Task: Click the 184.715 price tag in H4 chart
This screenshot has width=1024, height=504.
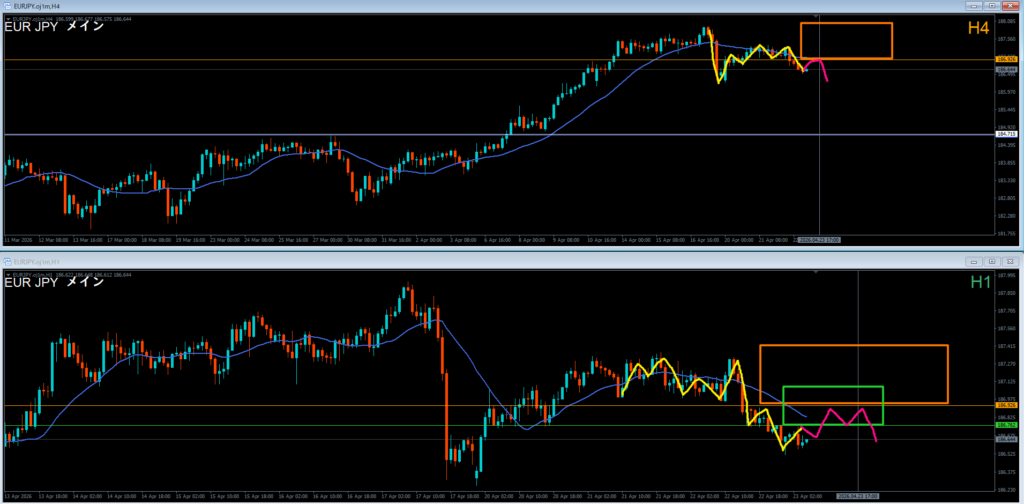Action: point(1006,134)
